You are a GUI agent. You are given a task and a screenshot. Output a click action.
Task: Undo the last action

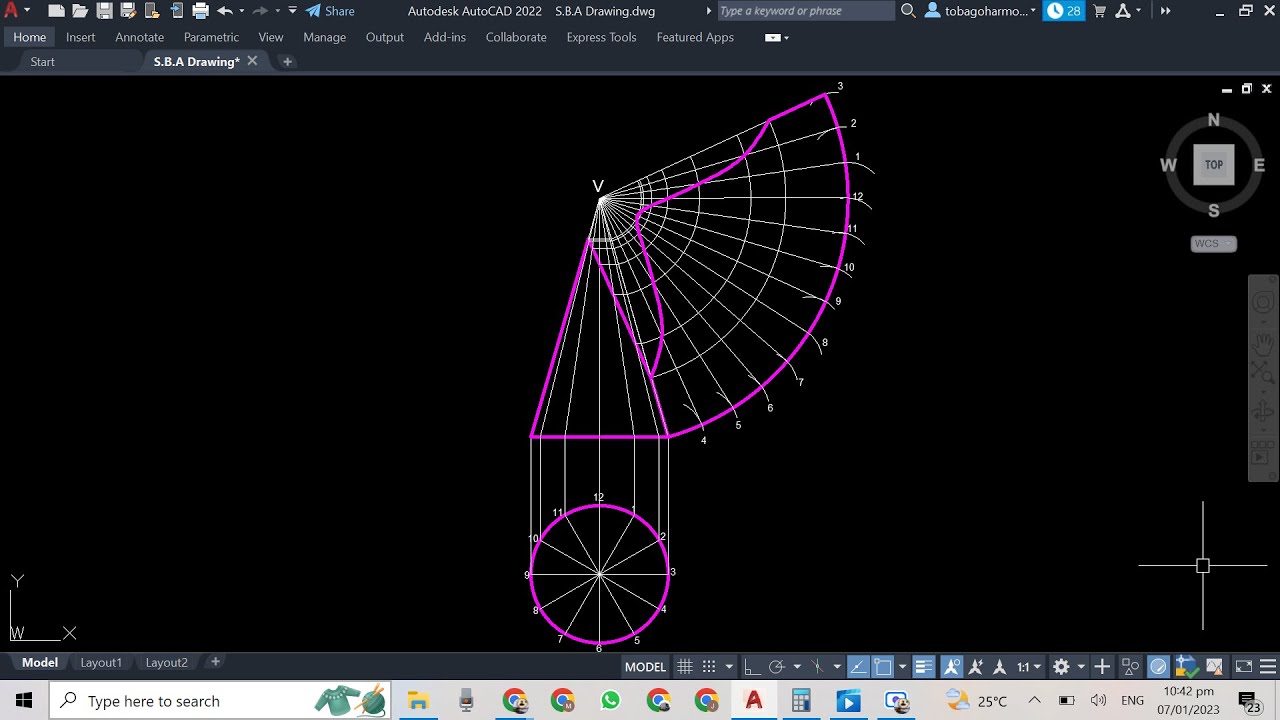coord(225,11)
